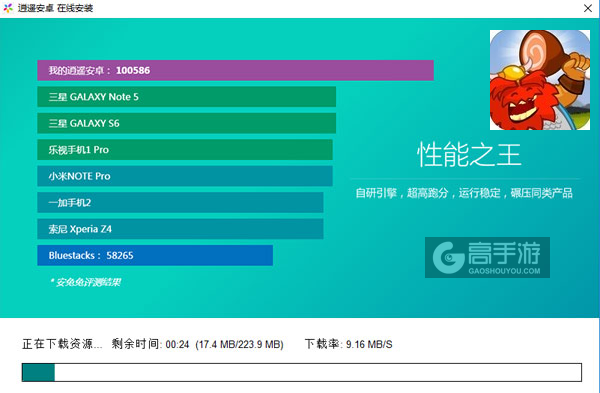Image resolution: width=600 pixels, height=393 pixels.
Task: Click the blue Bluestacks 58265 bar
Action: 155,255
